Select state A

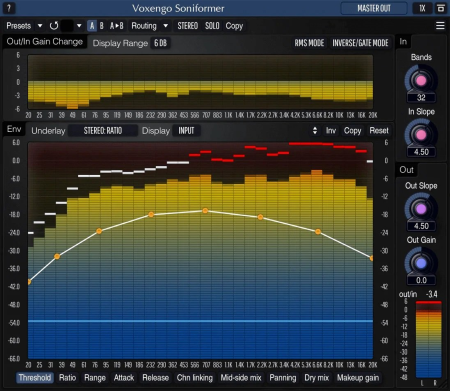pyautogui.click(x=92, y=26)
